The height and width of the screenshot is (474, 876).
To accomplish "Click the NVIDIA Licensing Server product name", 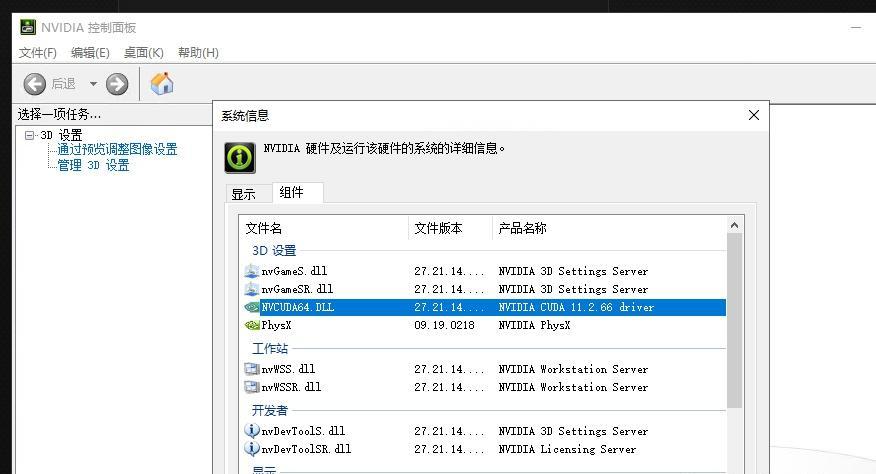I will tap(567, 449).
